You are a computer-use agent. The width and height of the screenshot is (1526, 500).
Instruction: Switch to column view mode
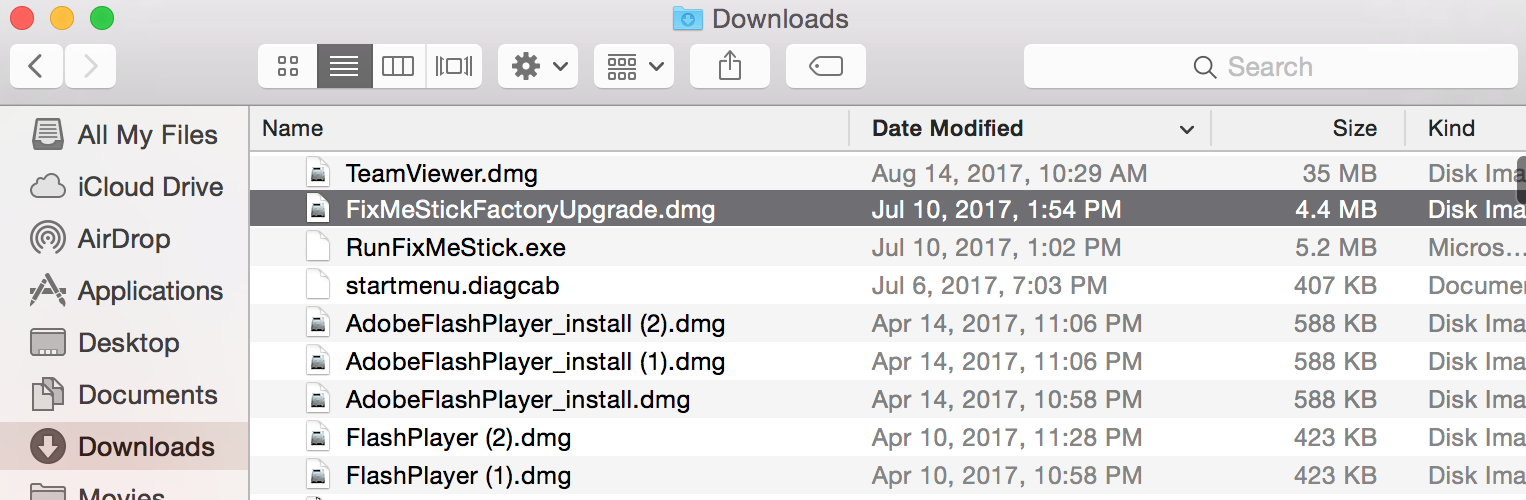[x=398, y=67]
